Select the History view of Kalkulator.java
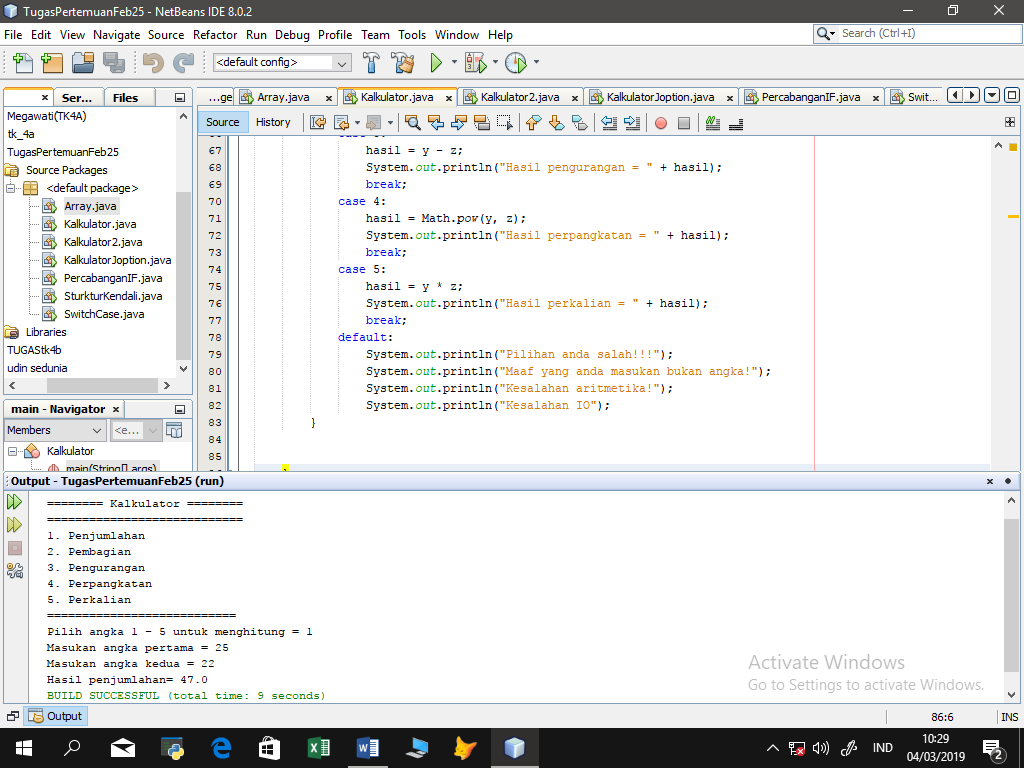The width and height of the screenshot is (1024, 768). (x=273, y=122)
